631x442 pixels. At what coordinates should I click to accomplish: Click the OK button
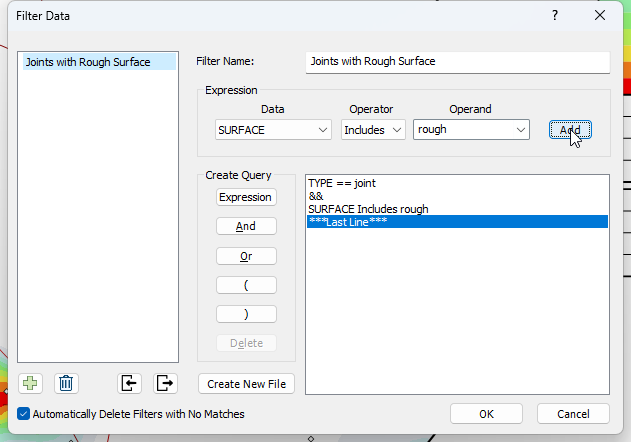(x=486, y=414)
